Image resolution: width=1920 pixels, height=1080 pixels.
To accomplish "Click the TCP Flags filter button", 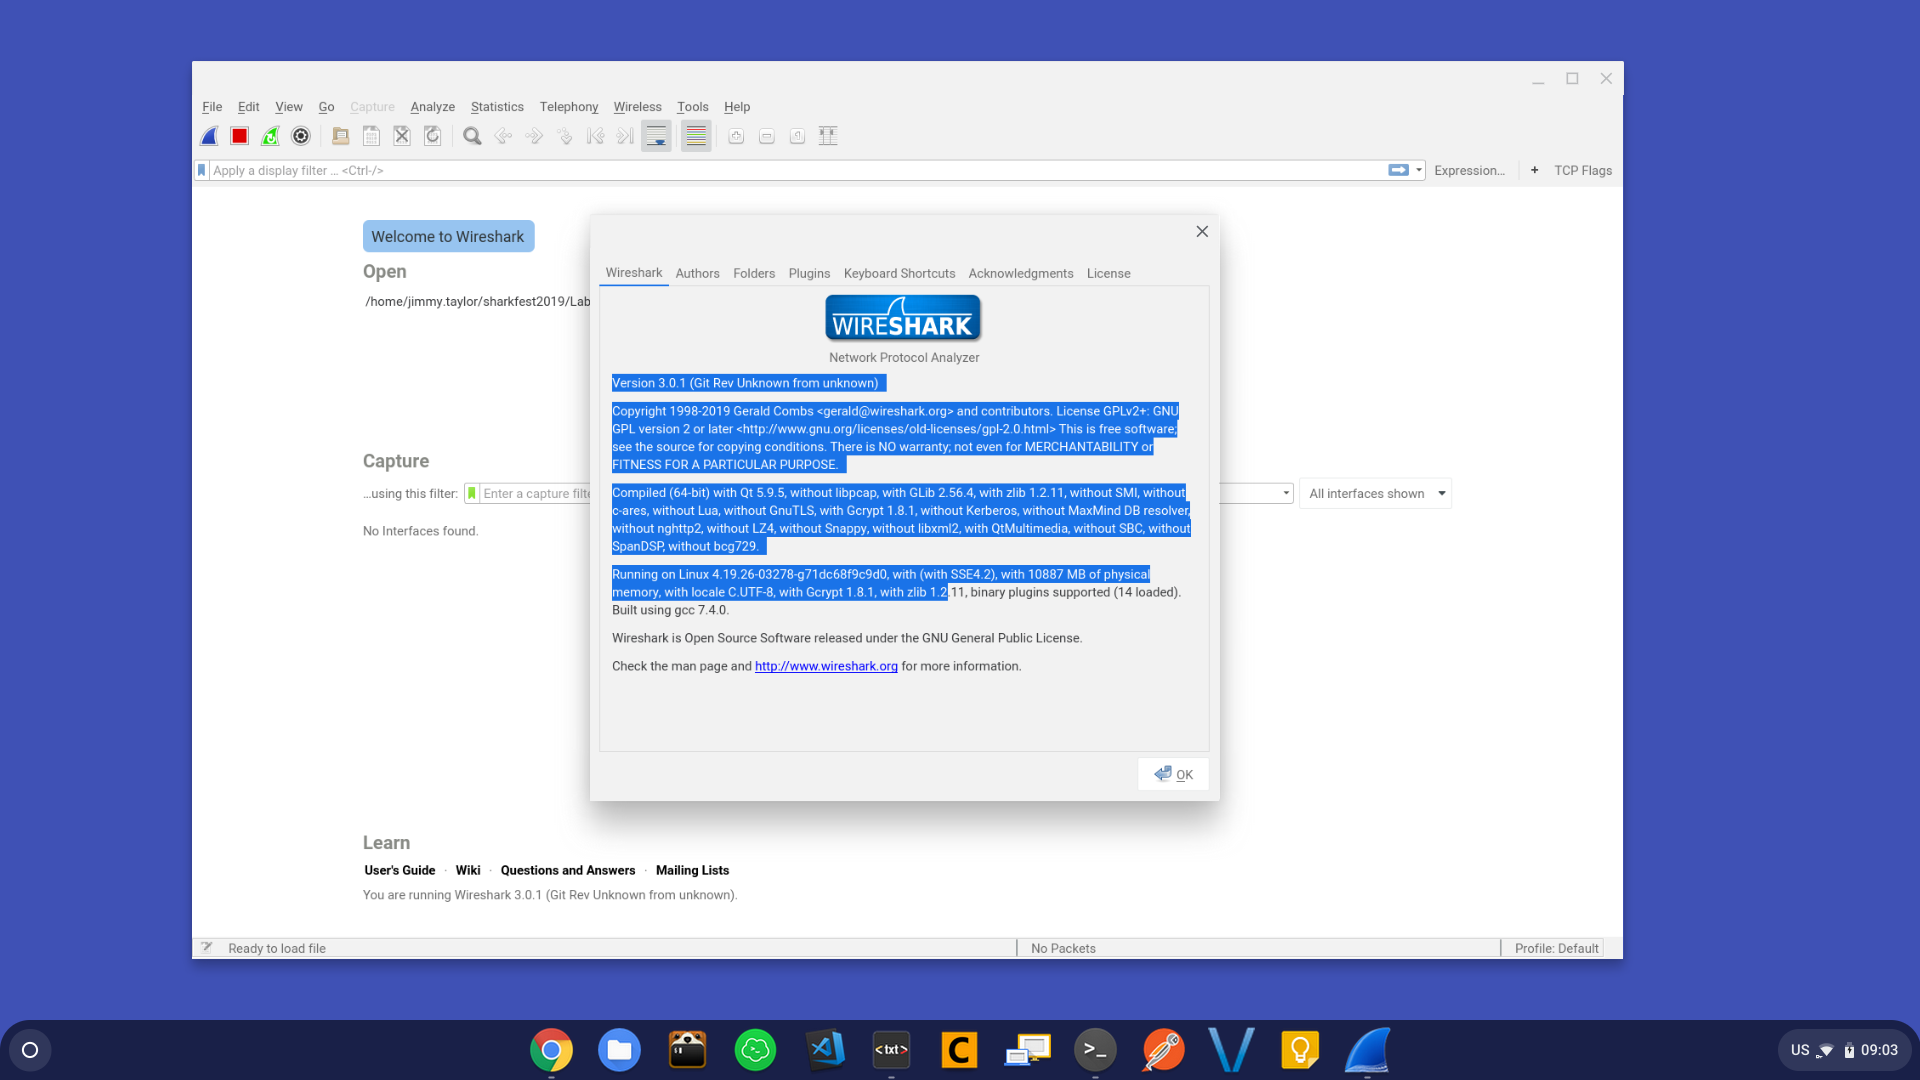I will click(x=1582, y=170).
